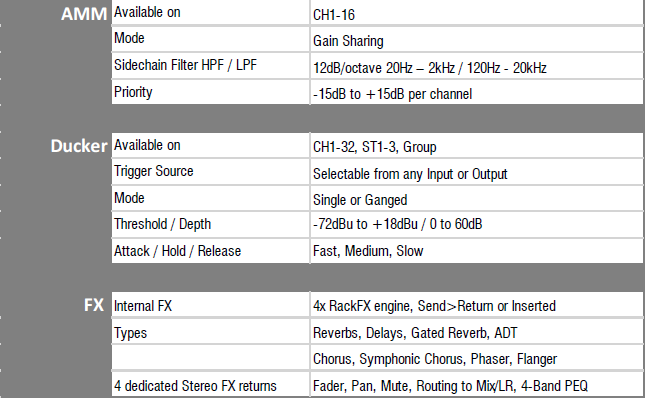The image size is (645, 398).
Task: Click the Single or Ganged cell
Action: pyautogui.click(x=477, y=199)
